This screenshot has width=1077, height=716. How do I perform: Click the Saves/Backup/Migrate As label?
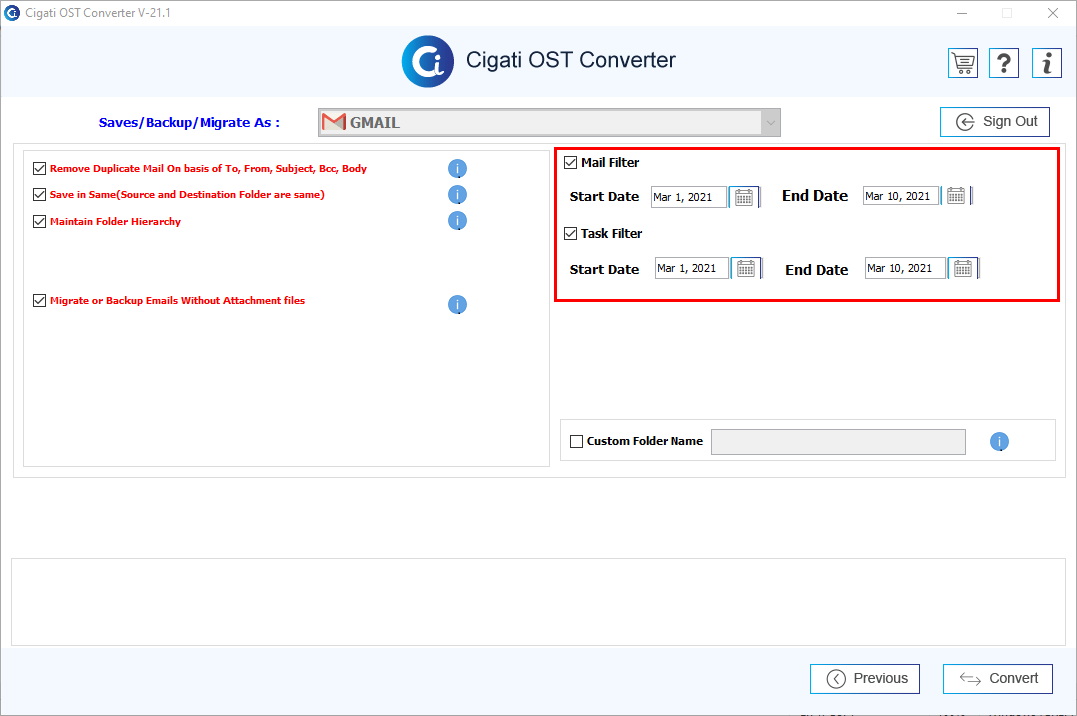point(189,122)
